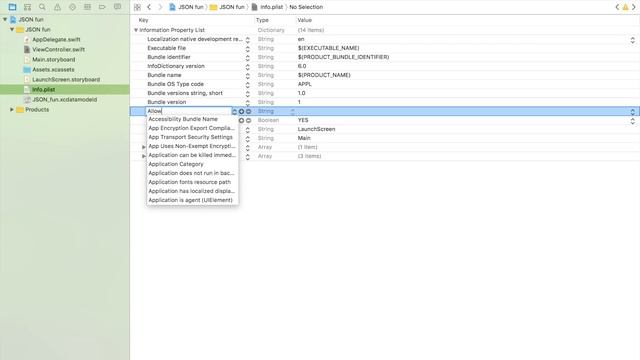Select Main.storyboard in navigator
Image resolution: width=640 pixels, height=360 pixels.
pyautogui.click(x=53, y=60)
